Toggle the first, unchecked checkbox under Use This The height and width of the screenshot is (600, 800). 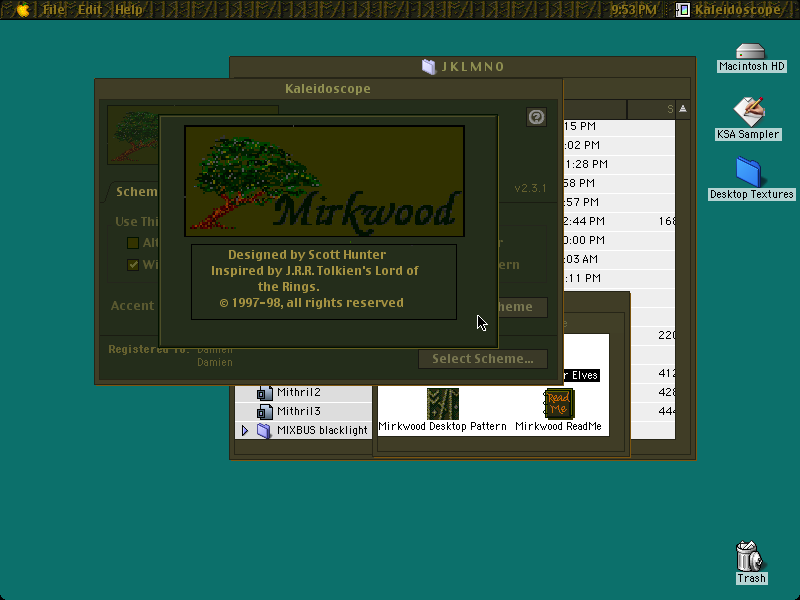point(133,243)
